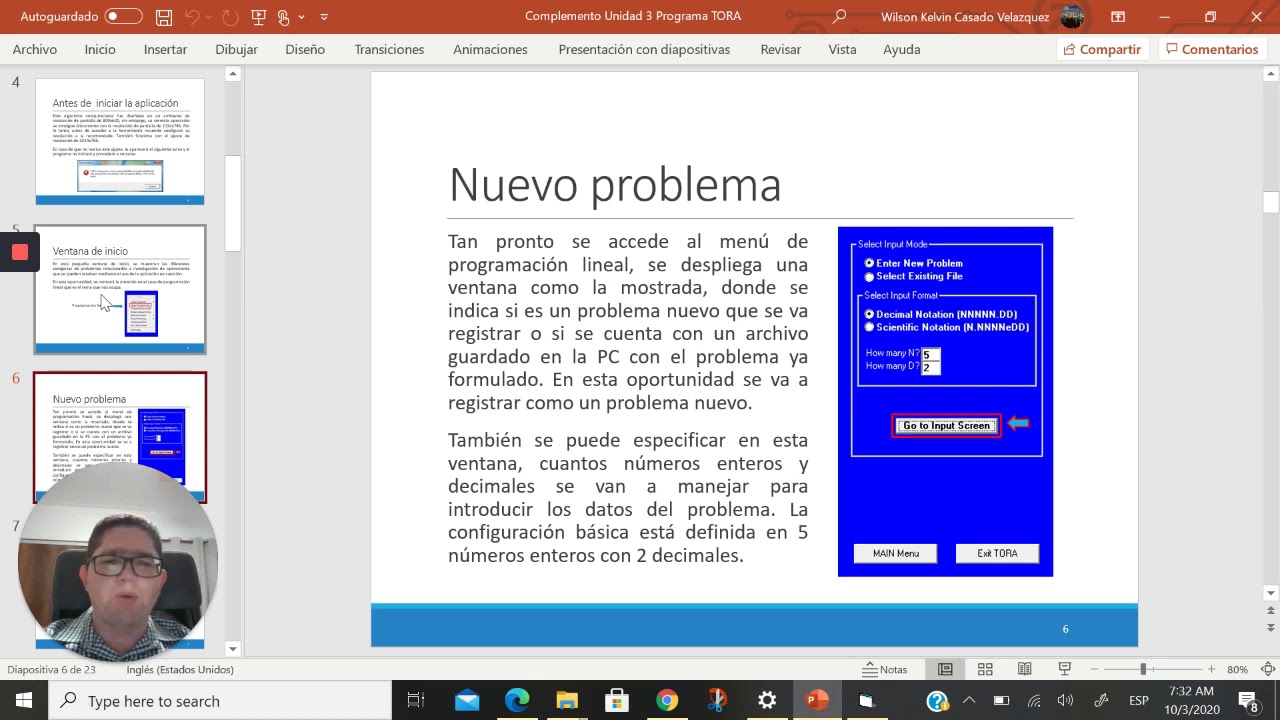Switch to the Insertar tab
The height and width of the screenshot is (720, 1280).
point(165,49)
